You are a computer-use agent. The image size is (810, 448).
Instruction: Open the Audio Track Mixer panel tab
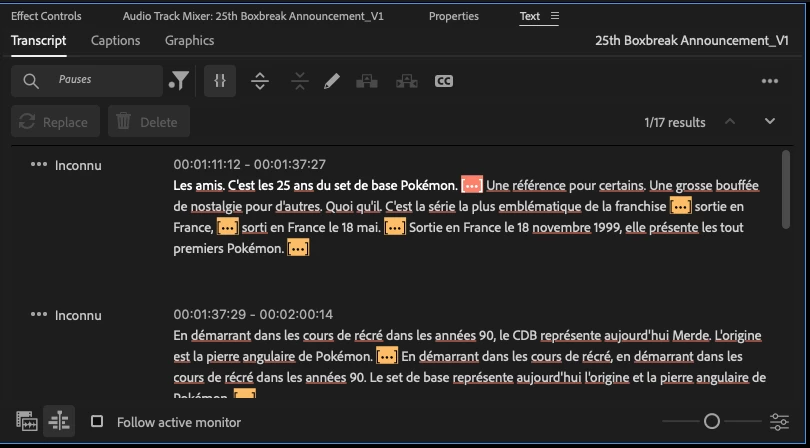pyautogui.click(x=253, y=16)
